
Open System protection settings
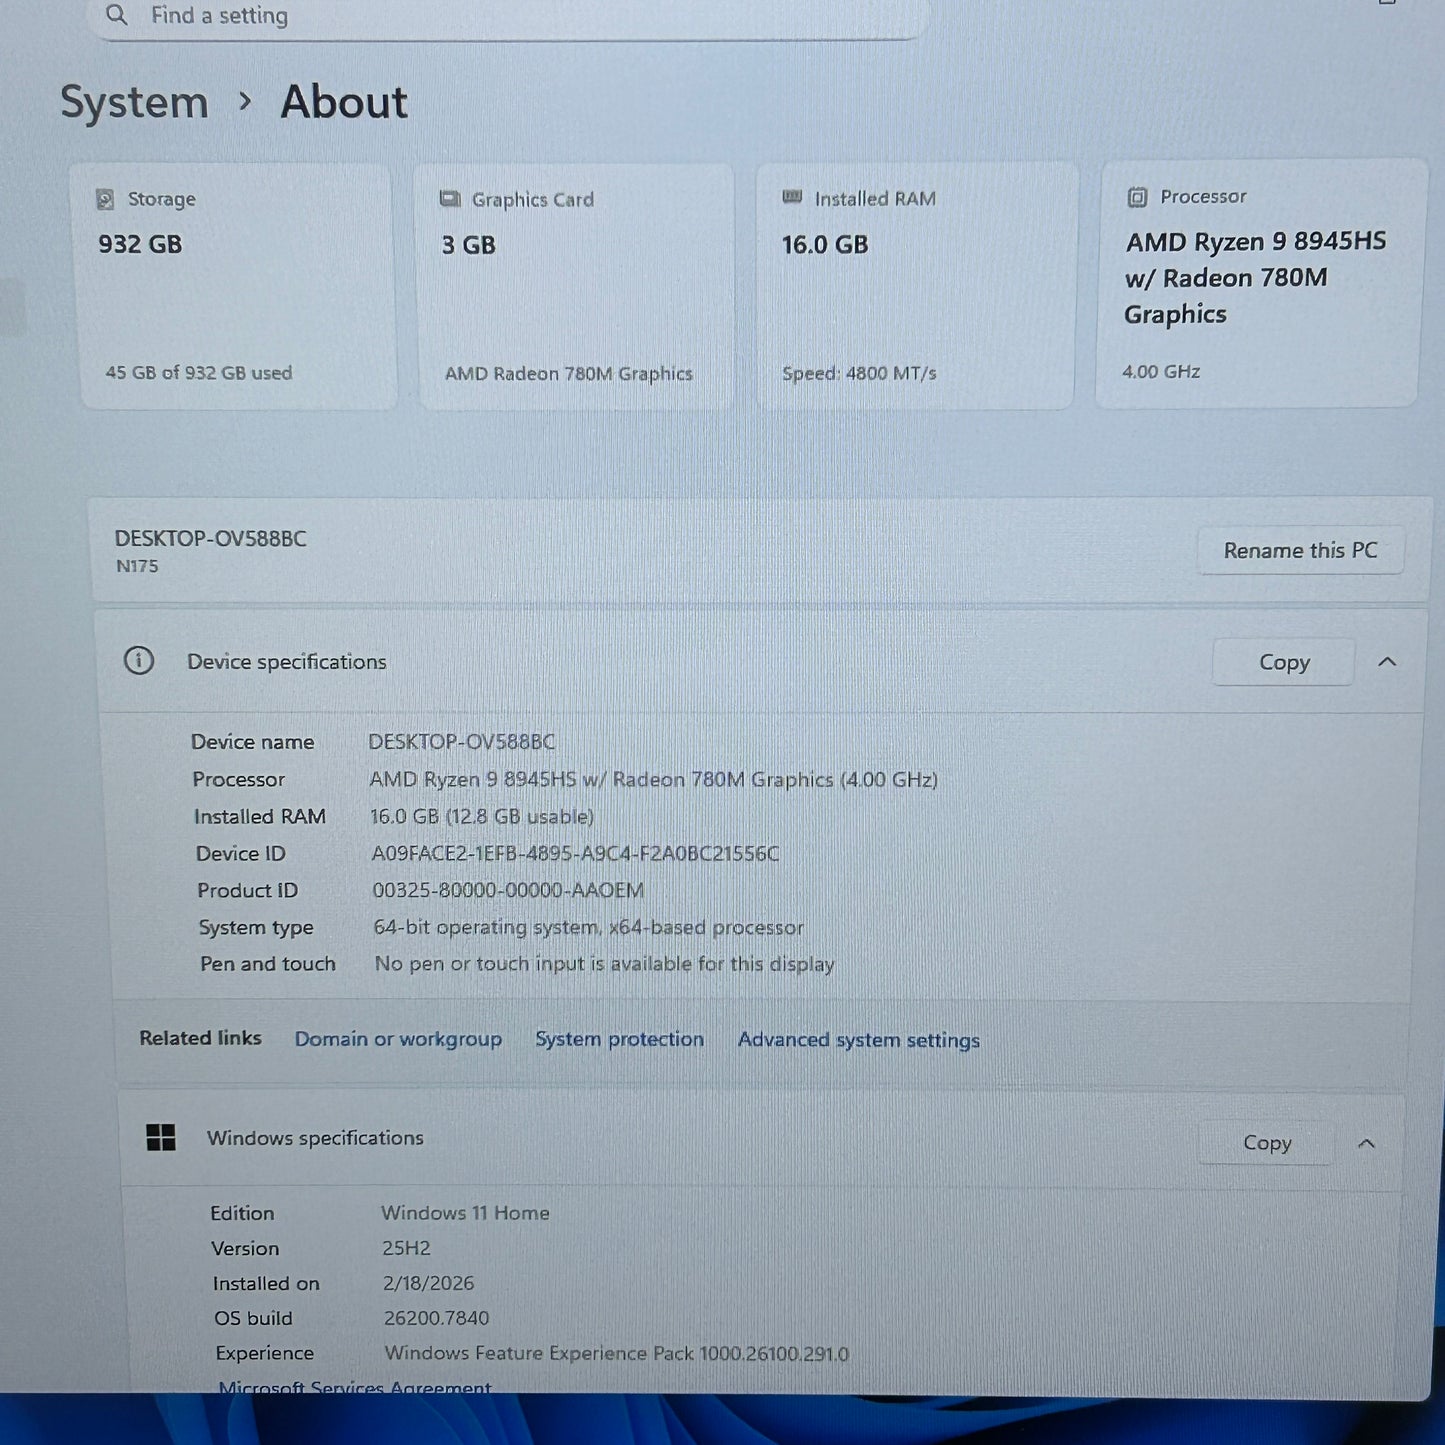pos(619,1039)
